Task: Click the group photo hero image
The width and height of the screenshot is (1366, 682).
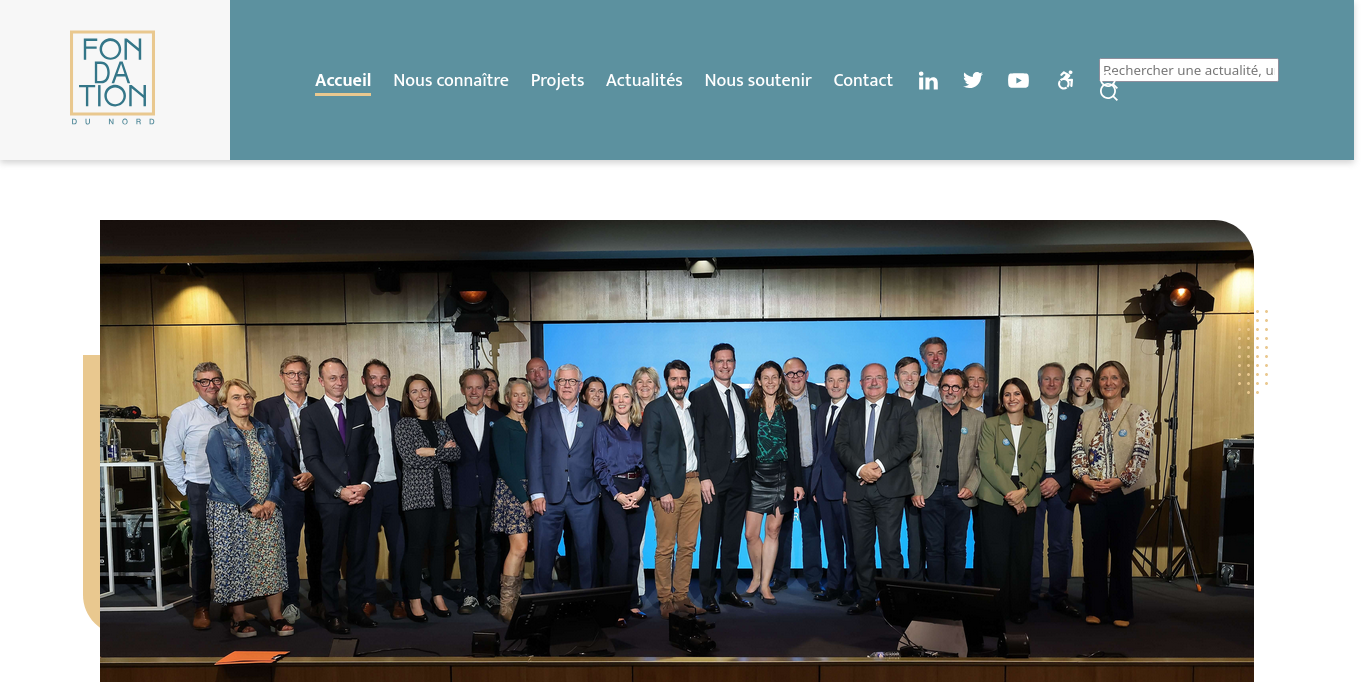Action: pyautogui.click(x=676, y=450)
